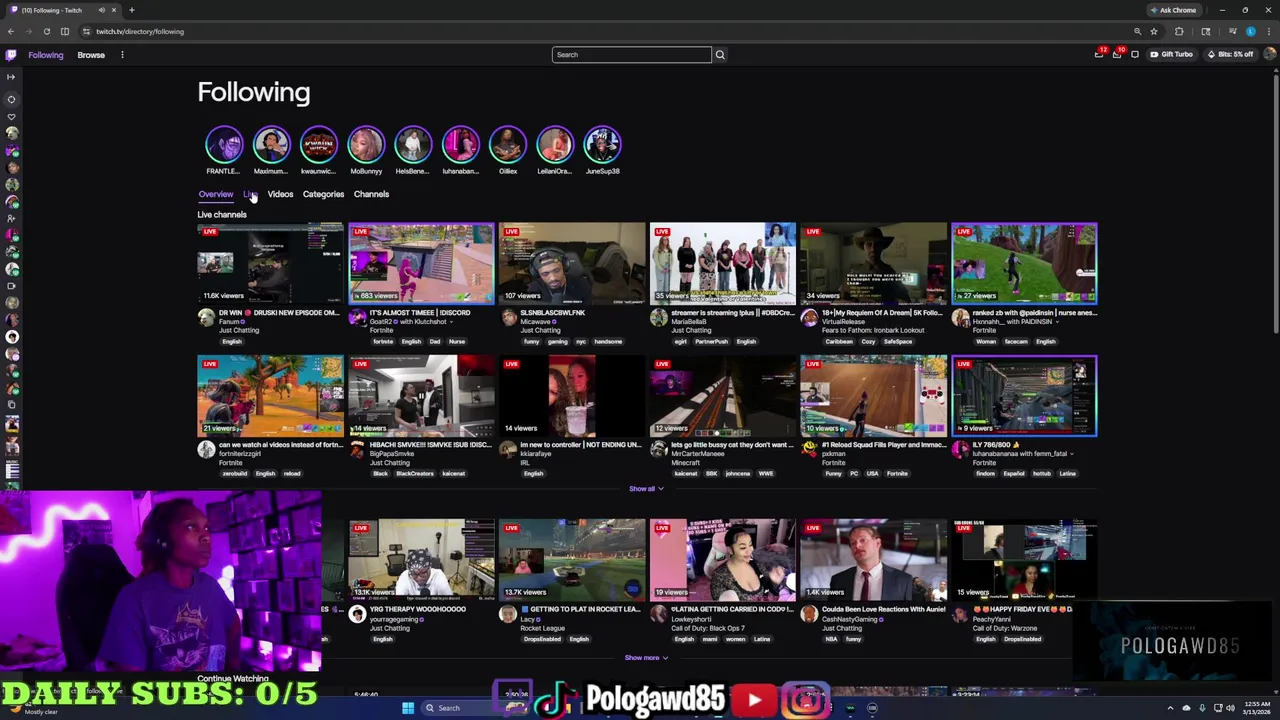Open Chrome extensions puzzle icon
The height and width of the screenshot is (720, 1280).
(1179, 31)
